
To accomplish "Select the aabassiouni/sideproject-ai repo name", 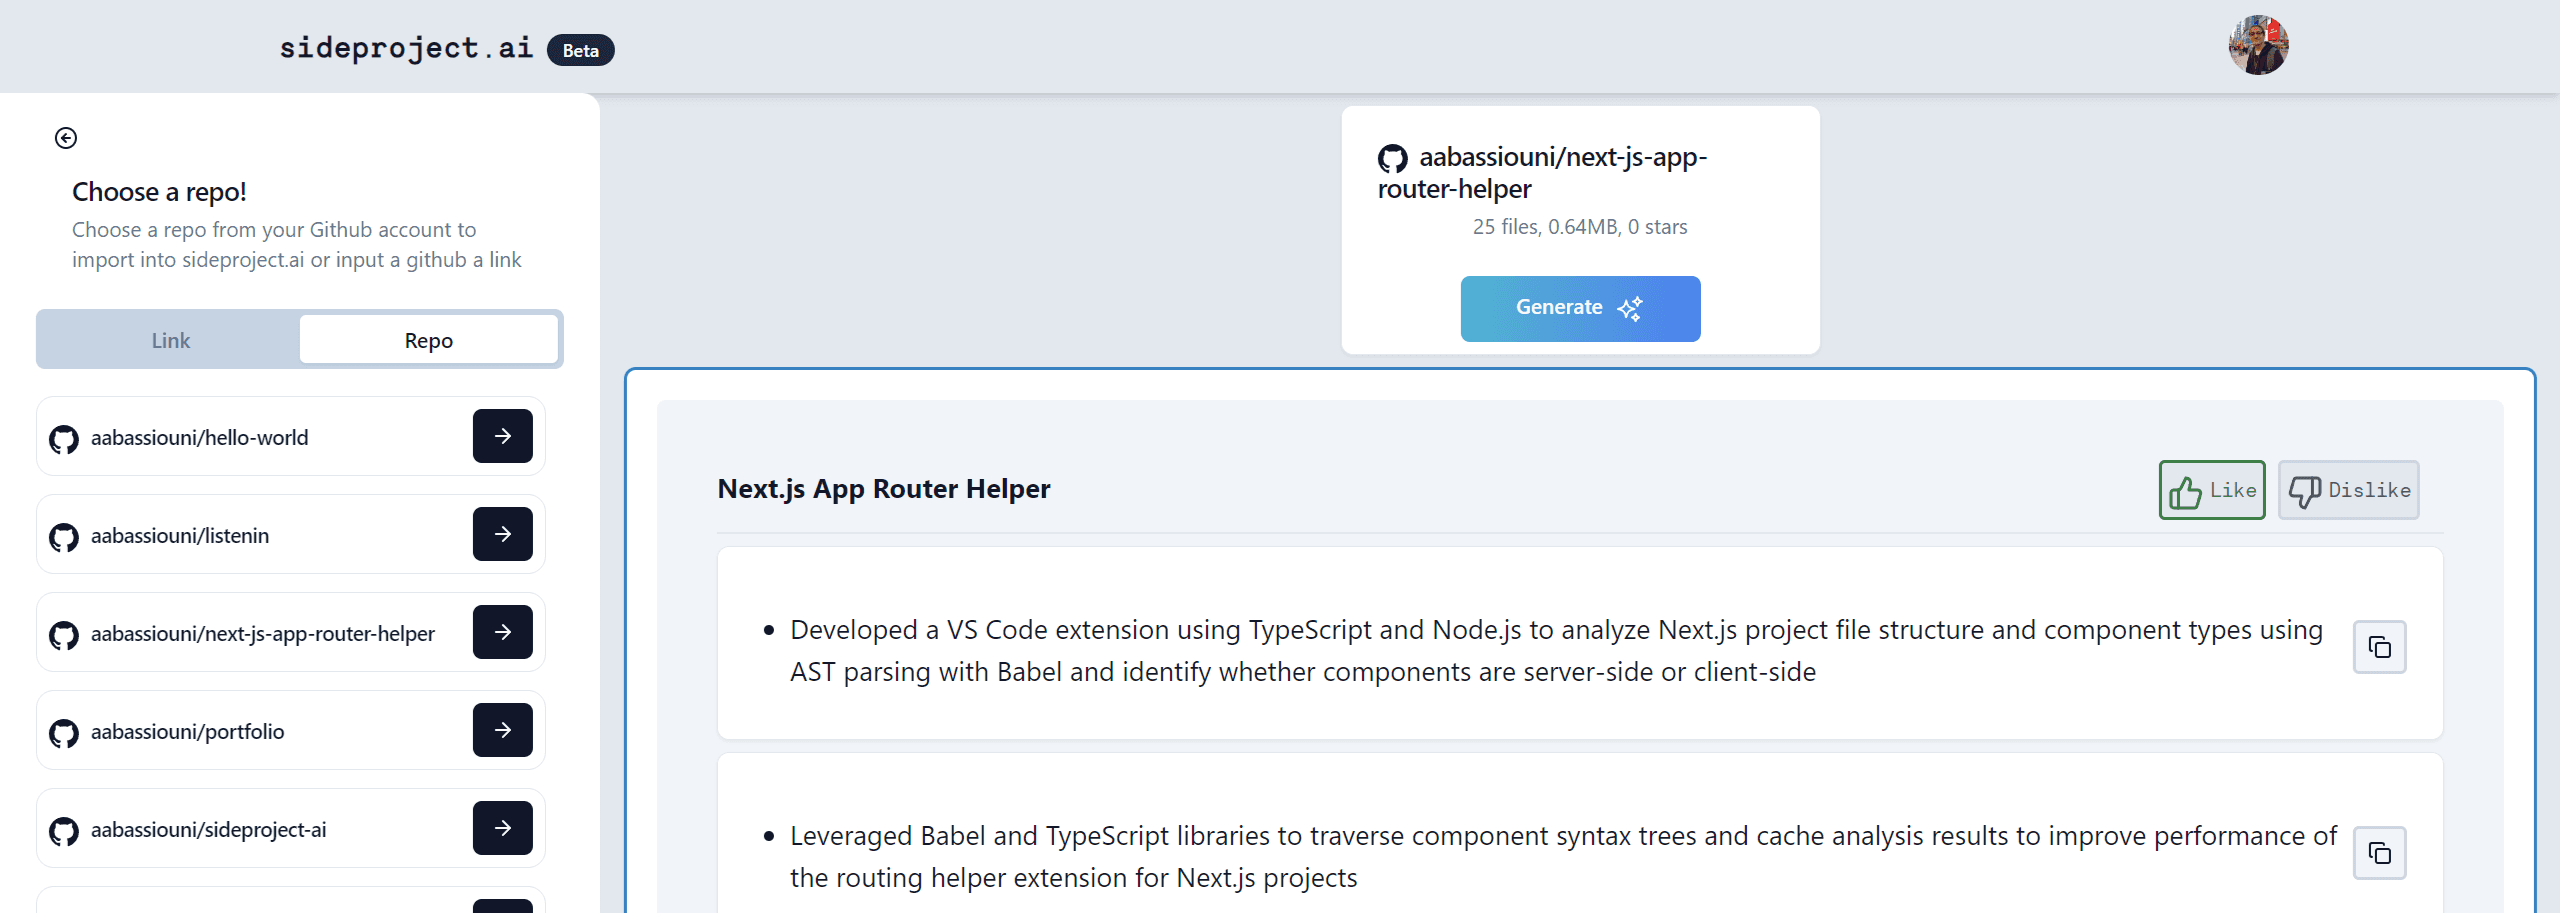I will (x=208, y=830).
